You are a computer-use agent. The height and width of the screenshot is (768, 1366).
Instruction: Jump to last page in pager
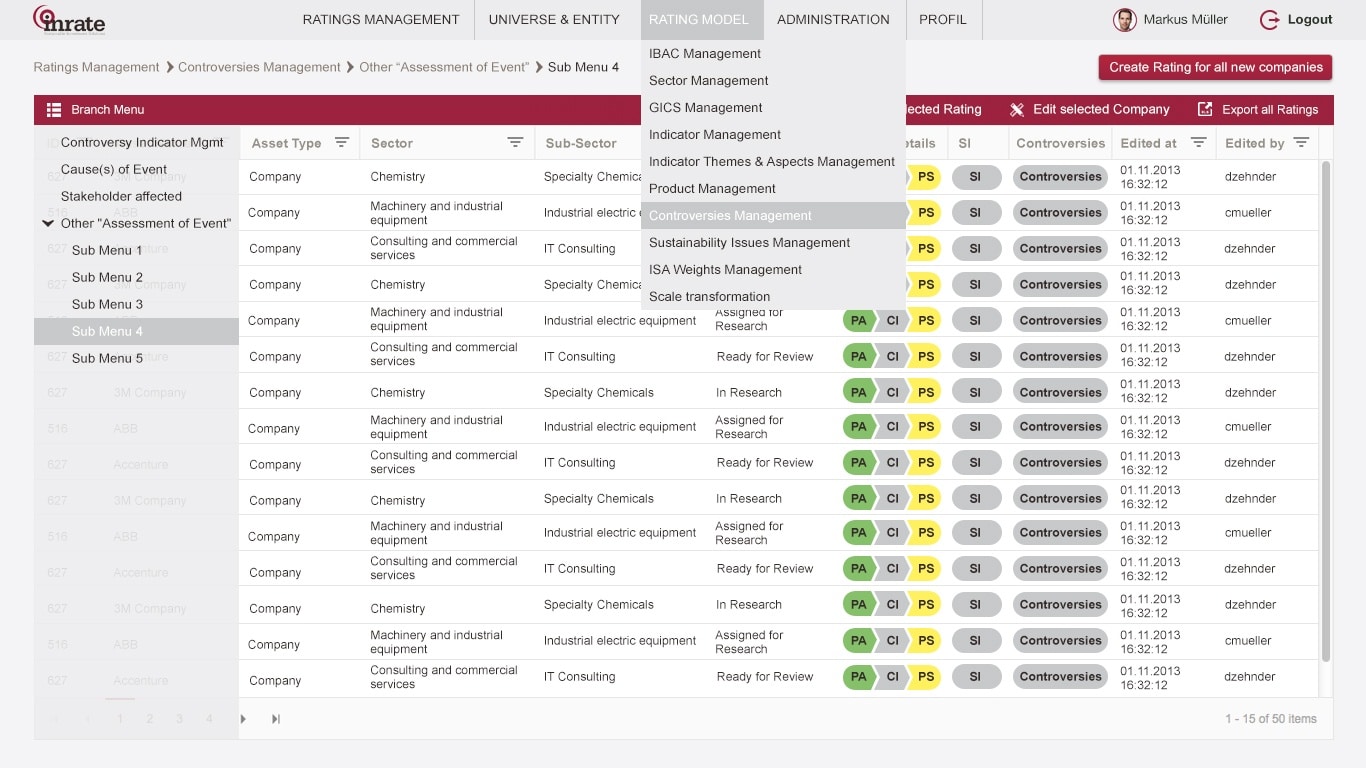pos(276,719)
